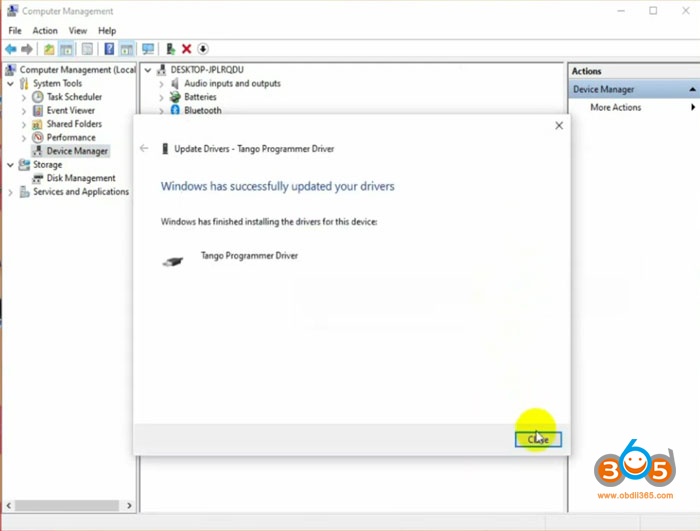Expand the Shared Folders node
The image size is (700, 531).
24,125
